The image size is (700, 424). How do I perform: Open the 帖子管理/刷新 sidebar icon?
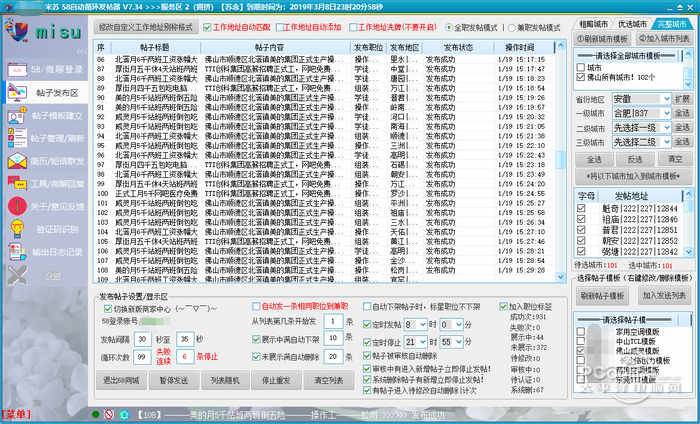[17, 138]
